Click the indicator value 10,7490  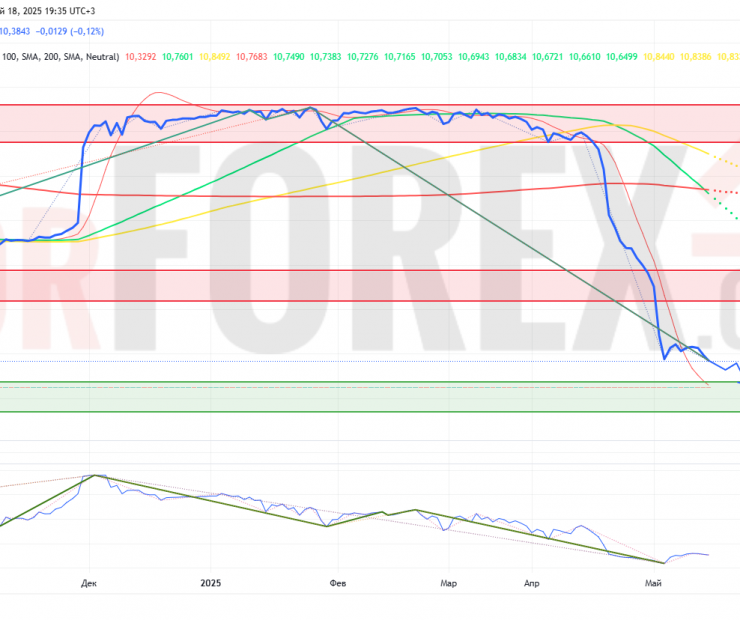coord(288,57)
